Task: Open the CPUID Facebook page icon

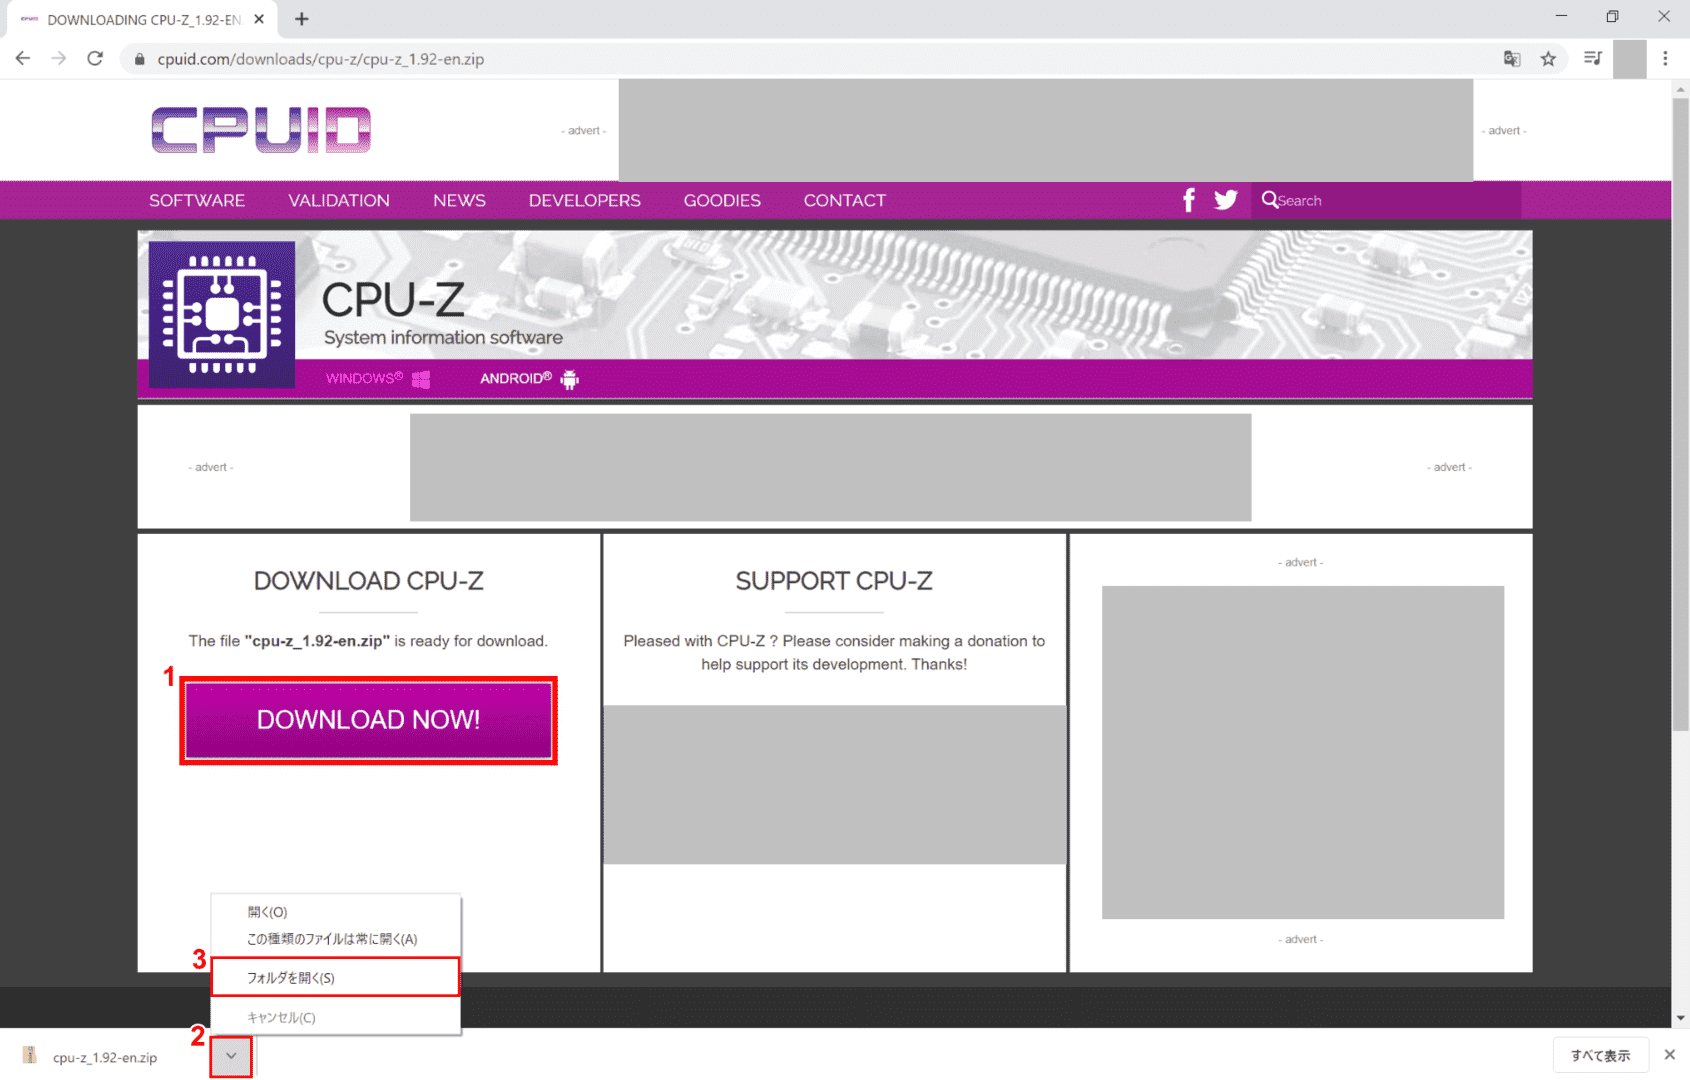Action: [1188, 200]
